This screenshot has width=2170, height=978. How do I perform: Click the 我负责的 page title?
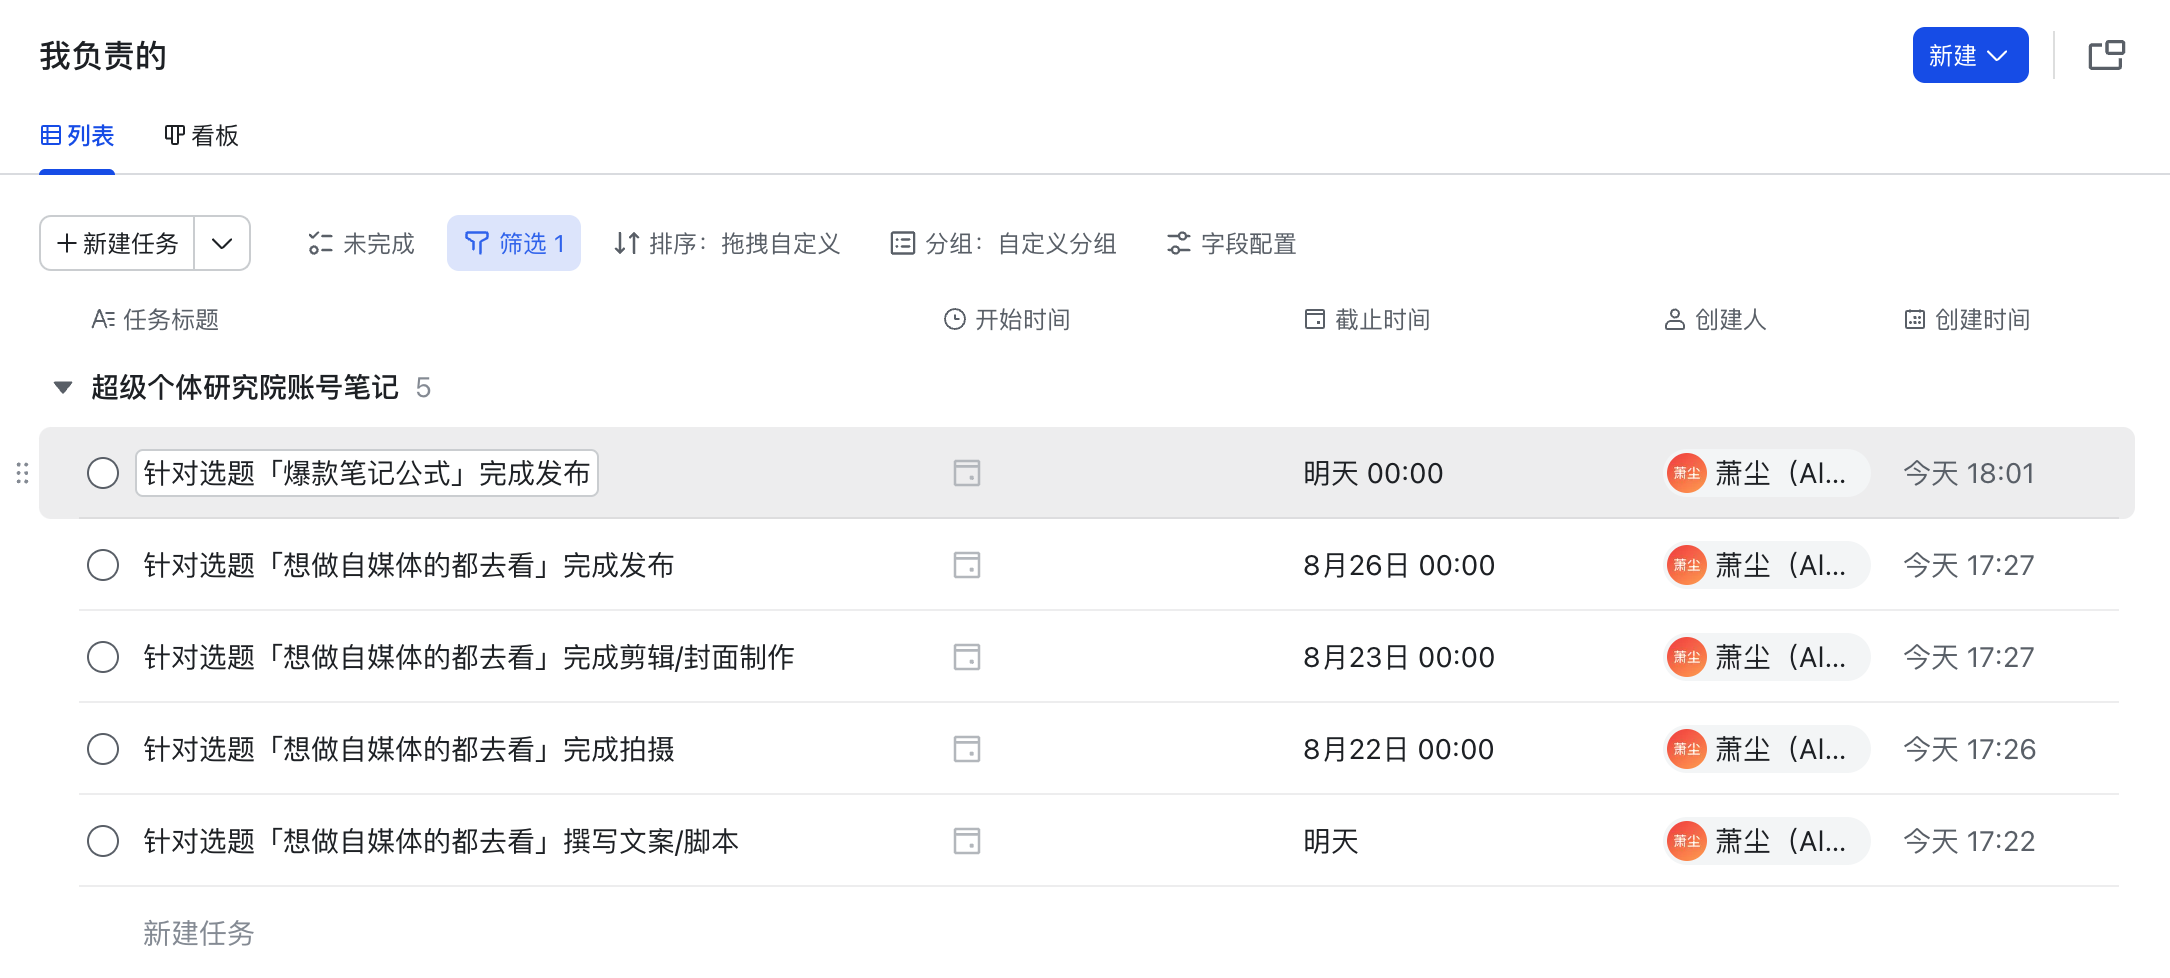(x=103, y=56)
